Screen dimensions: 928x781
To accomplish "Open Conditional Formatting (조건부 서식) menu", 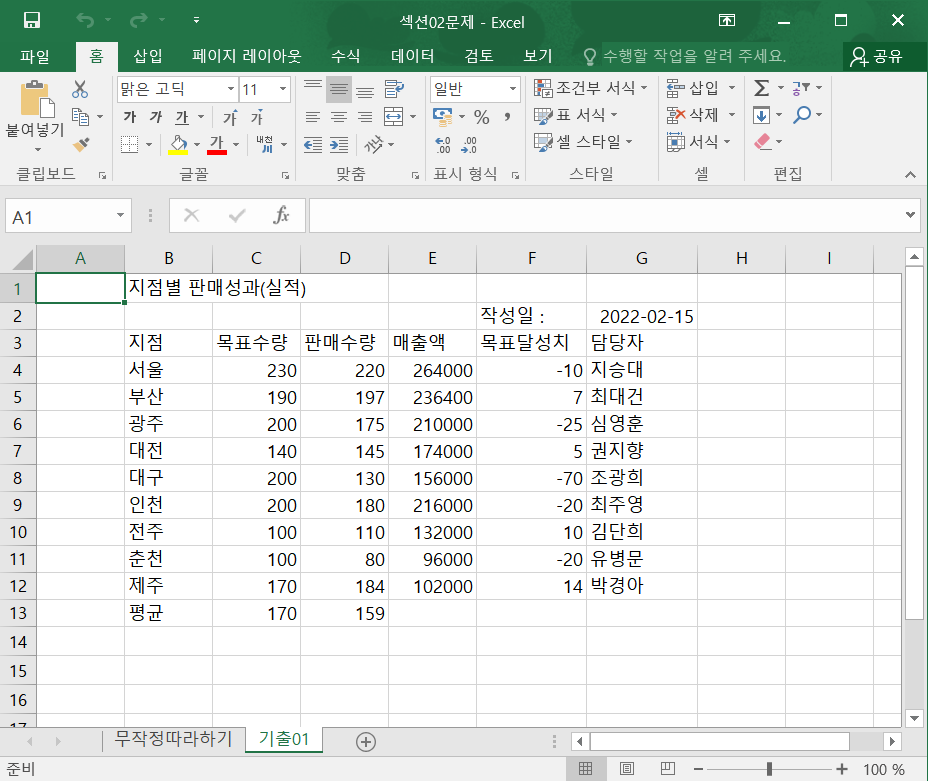I will 590,88.
